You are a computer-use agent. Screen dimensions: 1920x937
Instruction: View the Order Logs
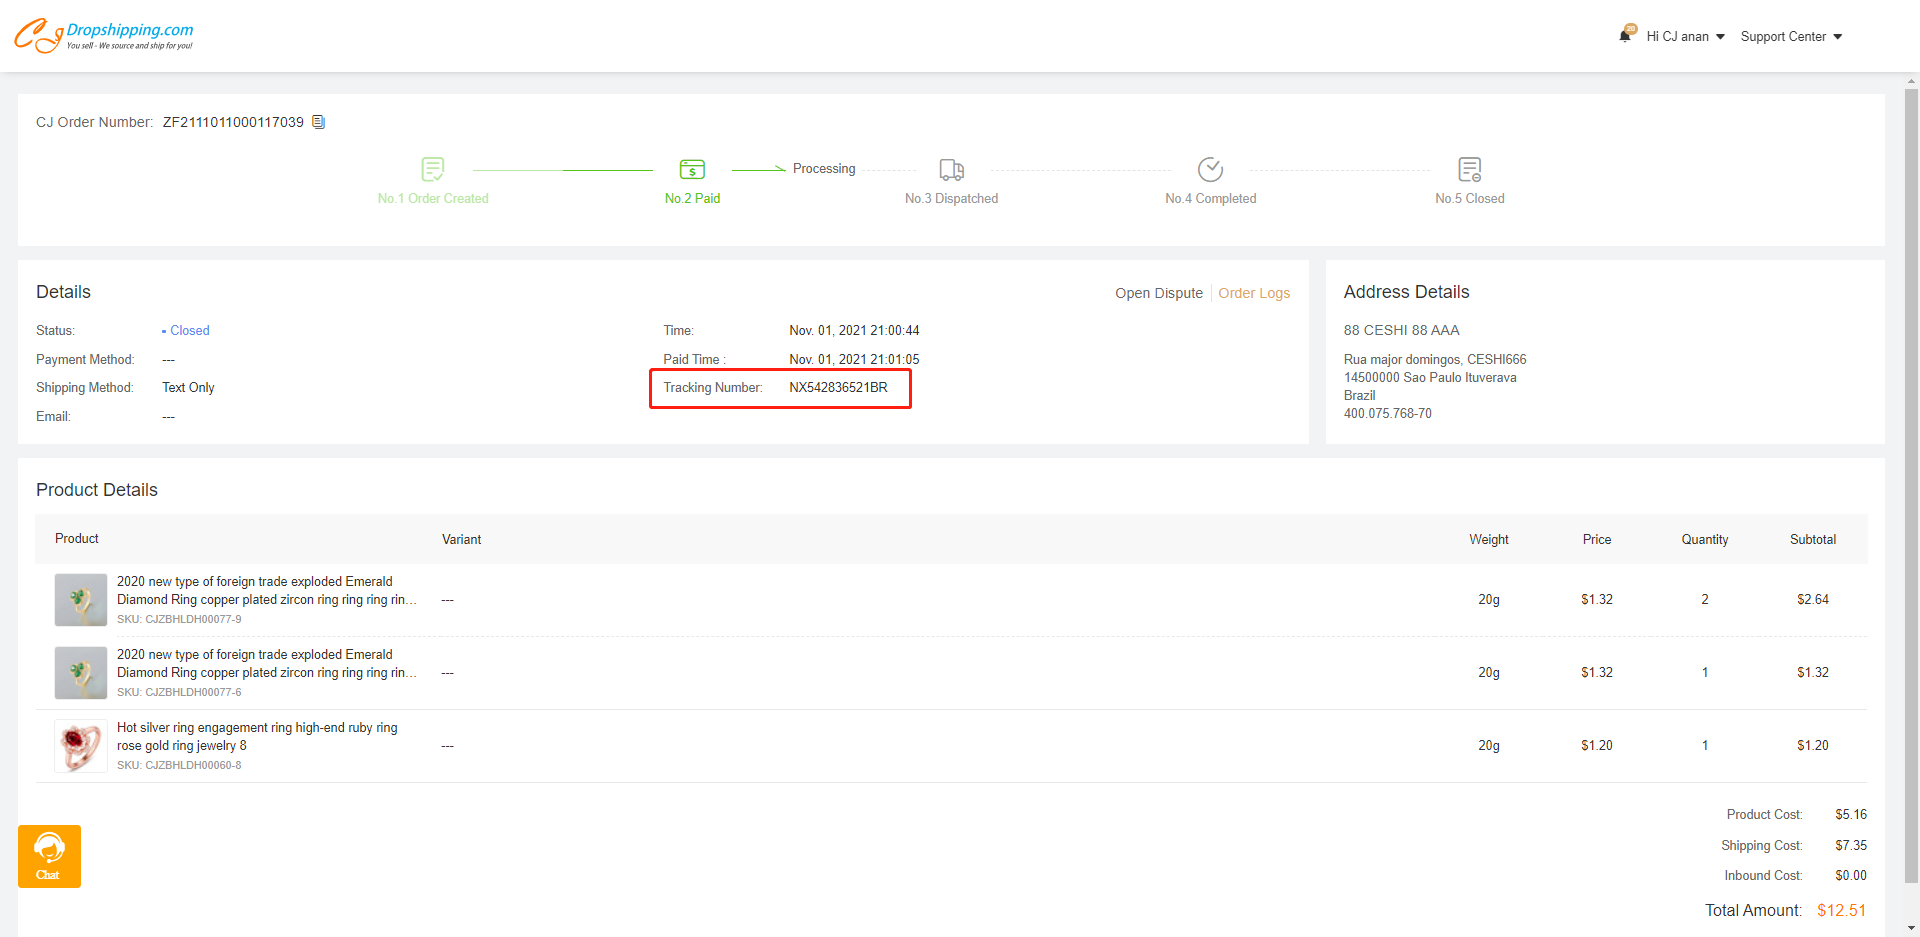pyautogui.click(x=1253, y=293)
